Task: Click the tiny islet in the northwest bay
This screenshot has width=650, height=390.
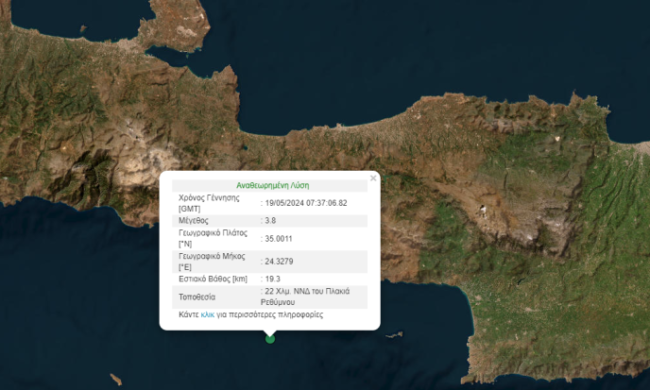Action: [x=83, y=28]
